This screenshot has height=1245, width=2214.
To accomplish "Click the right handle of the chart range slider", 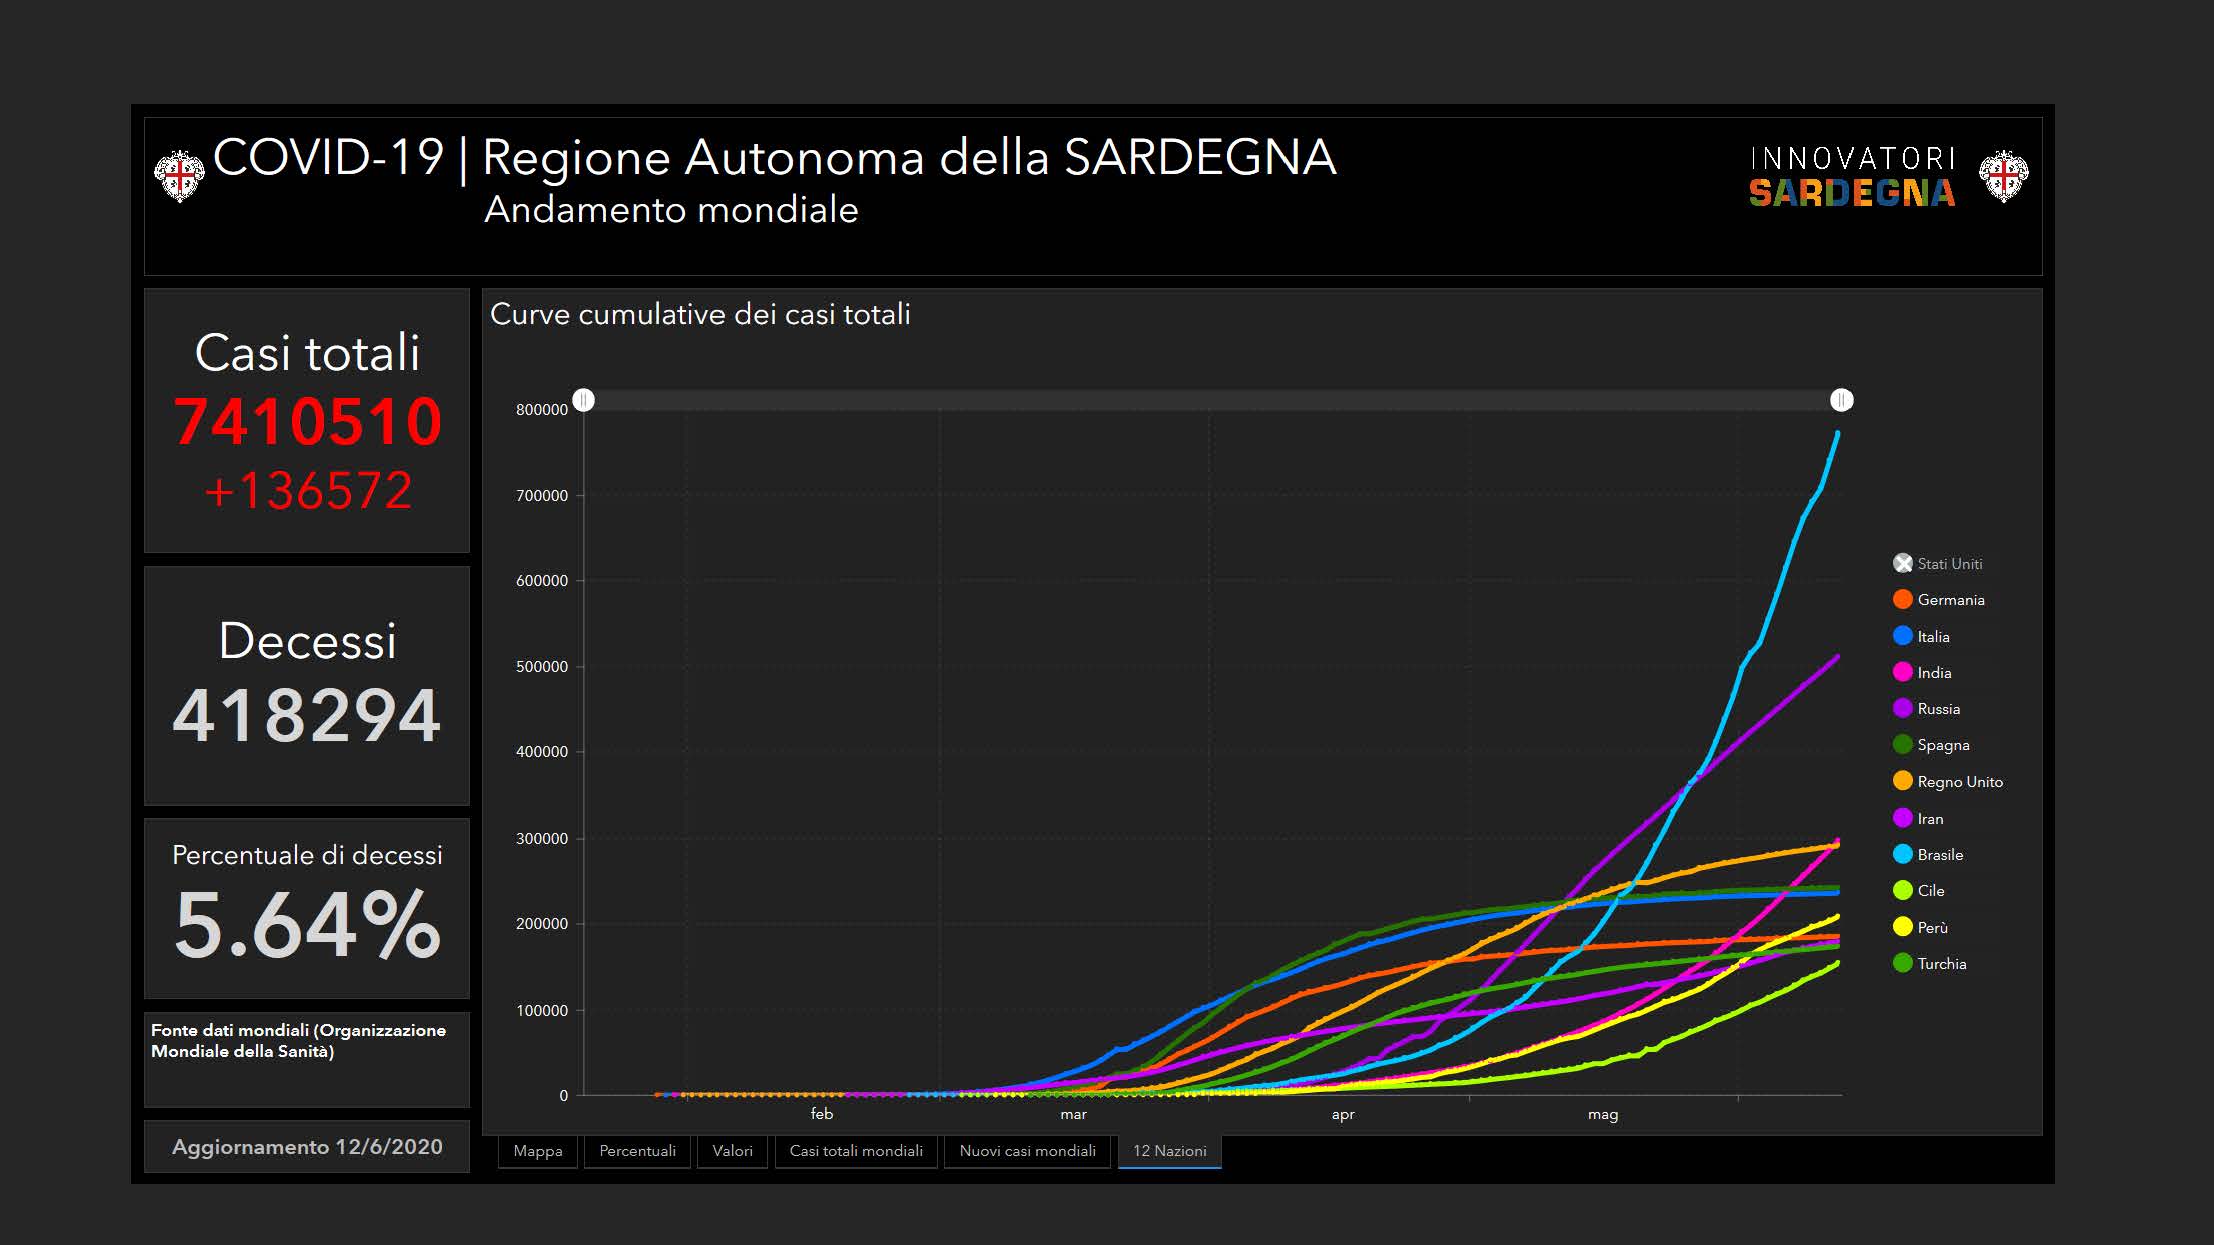I will click(1841, 400).
